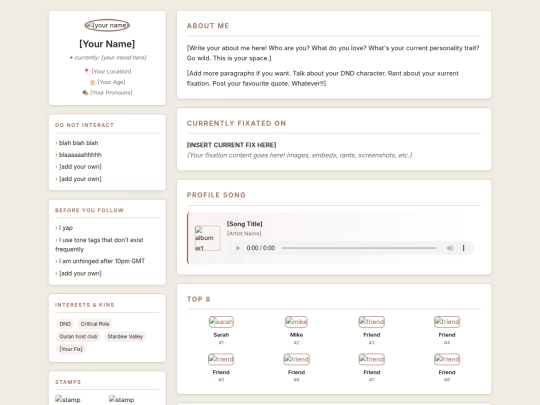
Task: Click the profile avatar image
Action: pos(107,25)
